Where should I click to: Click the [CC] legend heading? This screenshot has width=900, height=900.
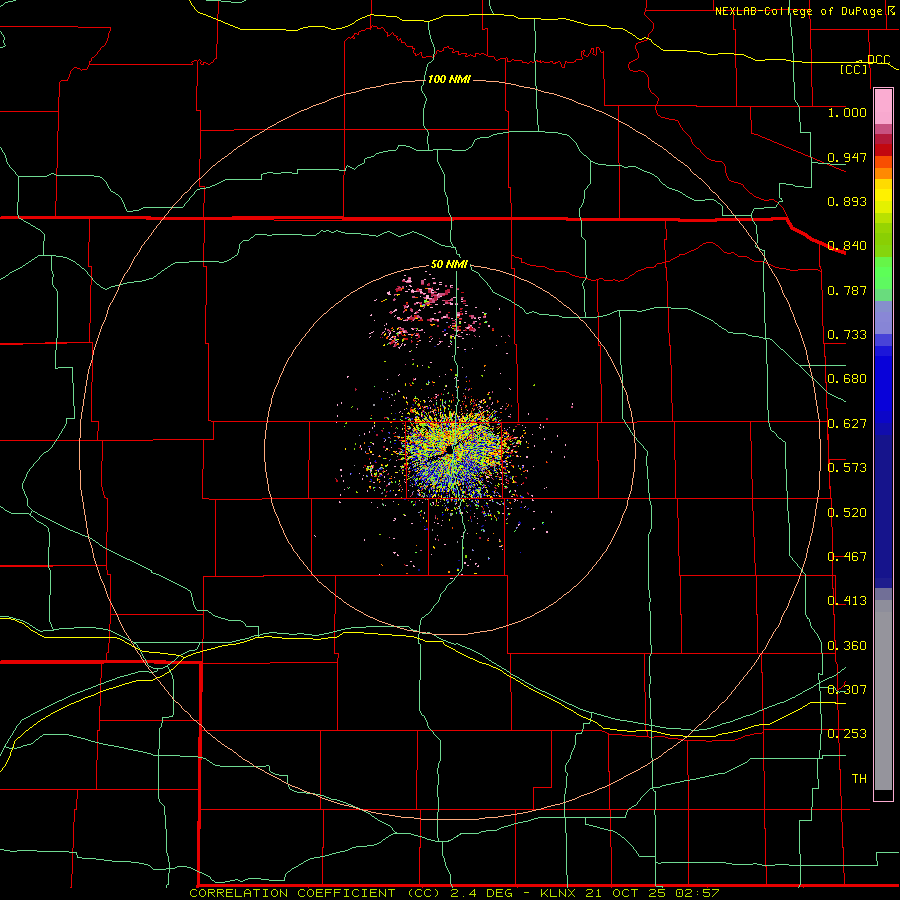854,69
